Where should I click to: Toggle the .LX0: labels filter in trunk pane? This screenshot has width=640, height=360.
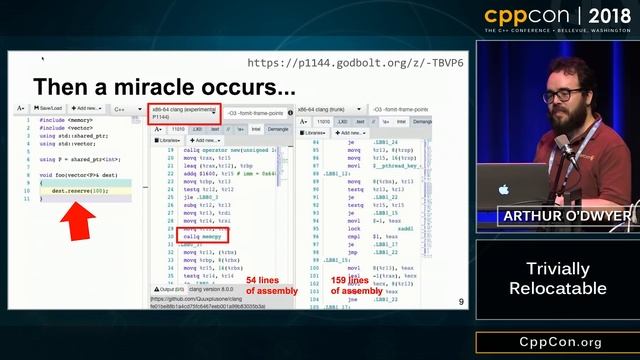pos(342,122)
